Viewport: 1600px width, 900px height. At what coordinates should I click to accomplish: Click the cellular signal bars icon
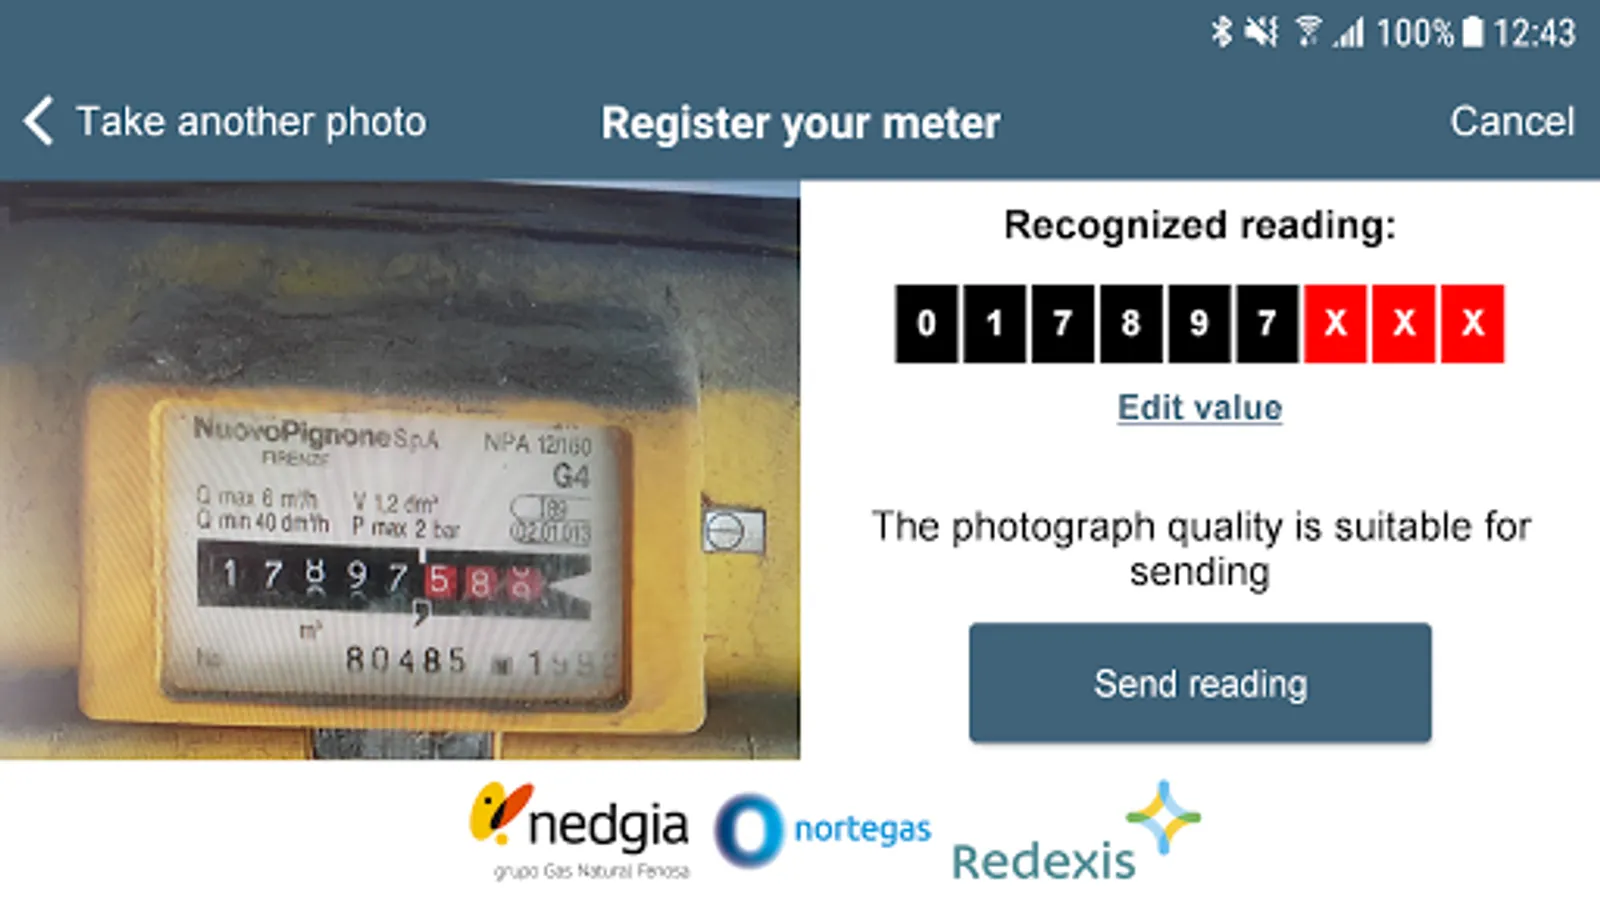click(1350, 33)
